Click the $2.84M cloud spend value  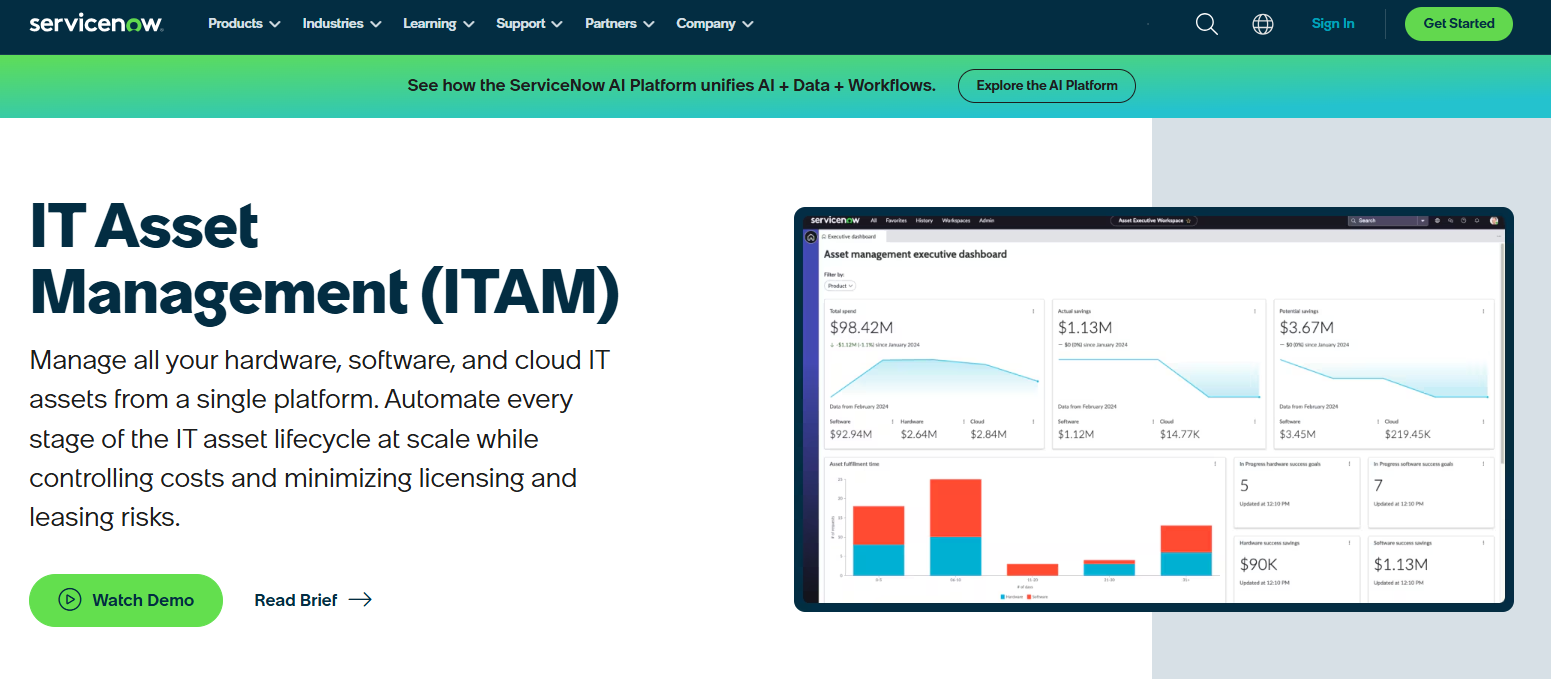pos(988,434)
